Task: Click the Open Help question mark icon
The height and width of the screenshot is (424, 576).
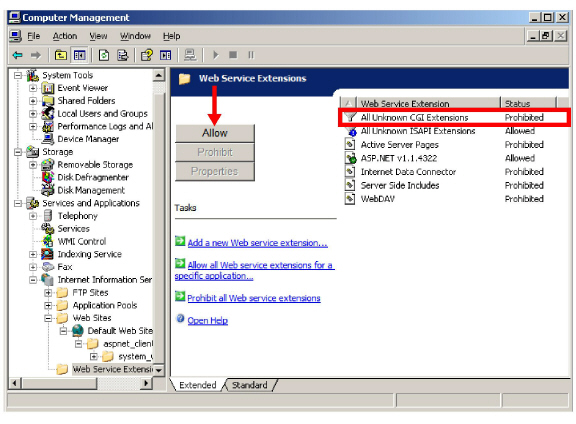Action: [180, 319]
